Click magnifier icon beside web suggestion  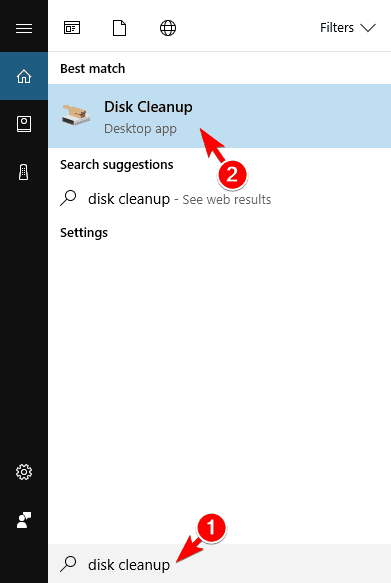click(x=68, y=198)
